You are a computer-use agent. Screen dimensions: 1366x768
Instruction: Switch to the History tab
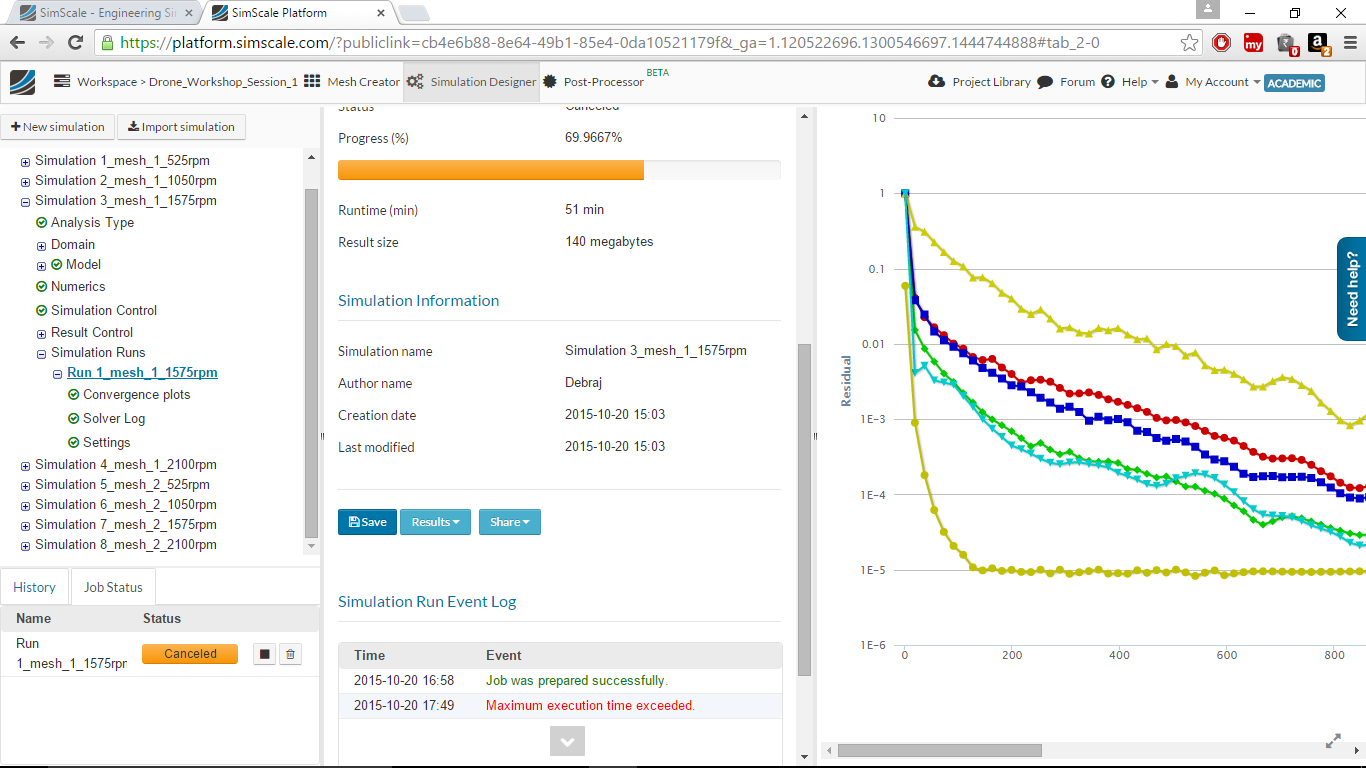click(34, 587)
